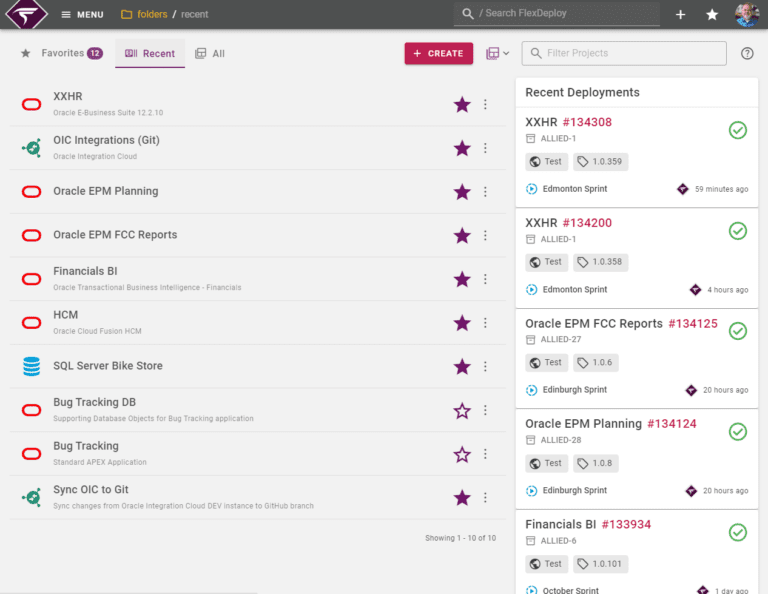Click the OIC Integrations (Git) project icon
This screenshot has width=768, height=594.
click(31, 148)
